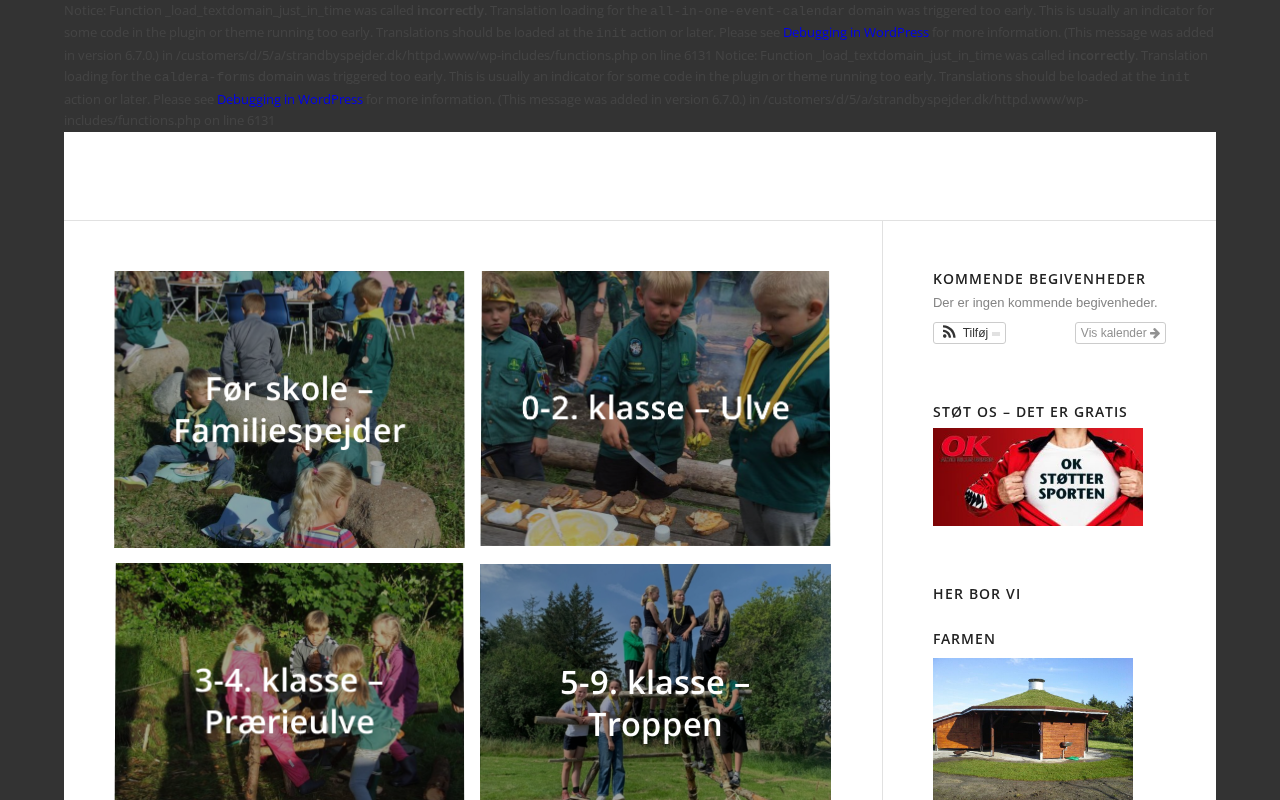The height and width of the screenshot is (800, 1280).
Task: Select the 0-2. klasse – Ulve image
Action: pyautogui.click(x=655, y=408)
